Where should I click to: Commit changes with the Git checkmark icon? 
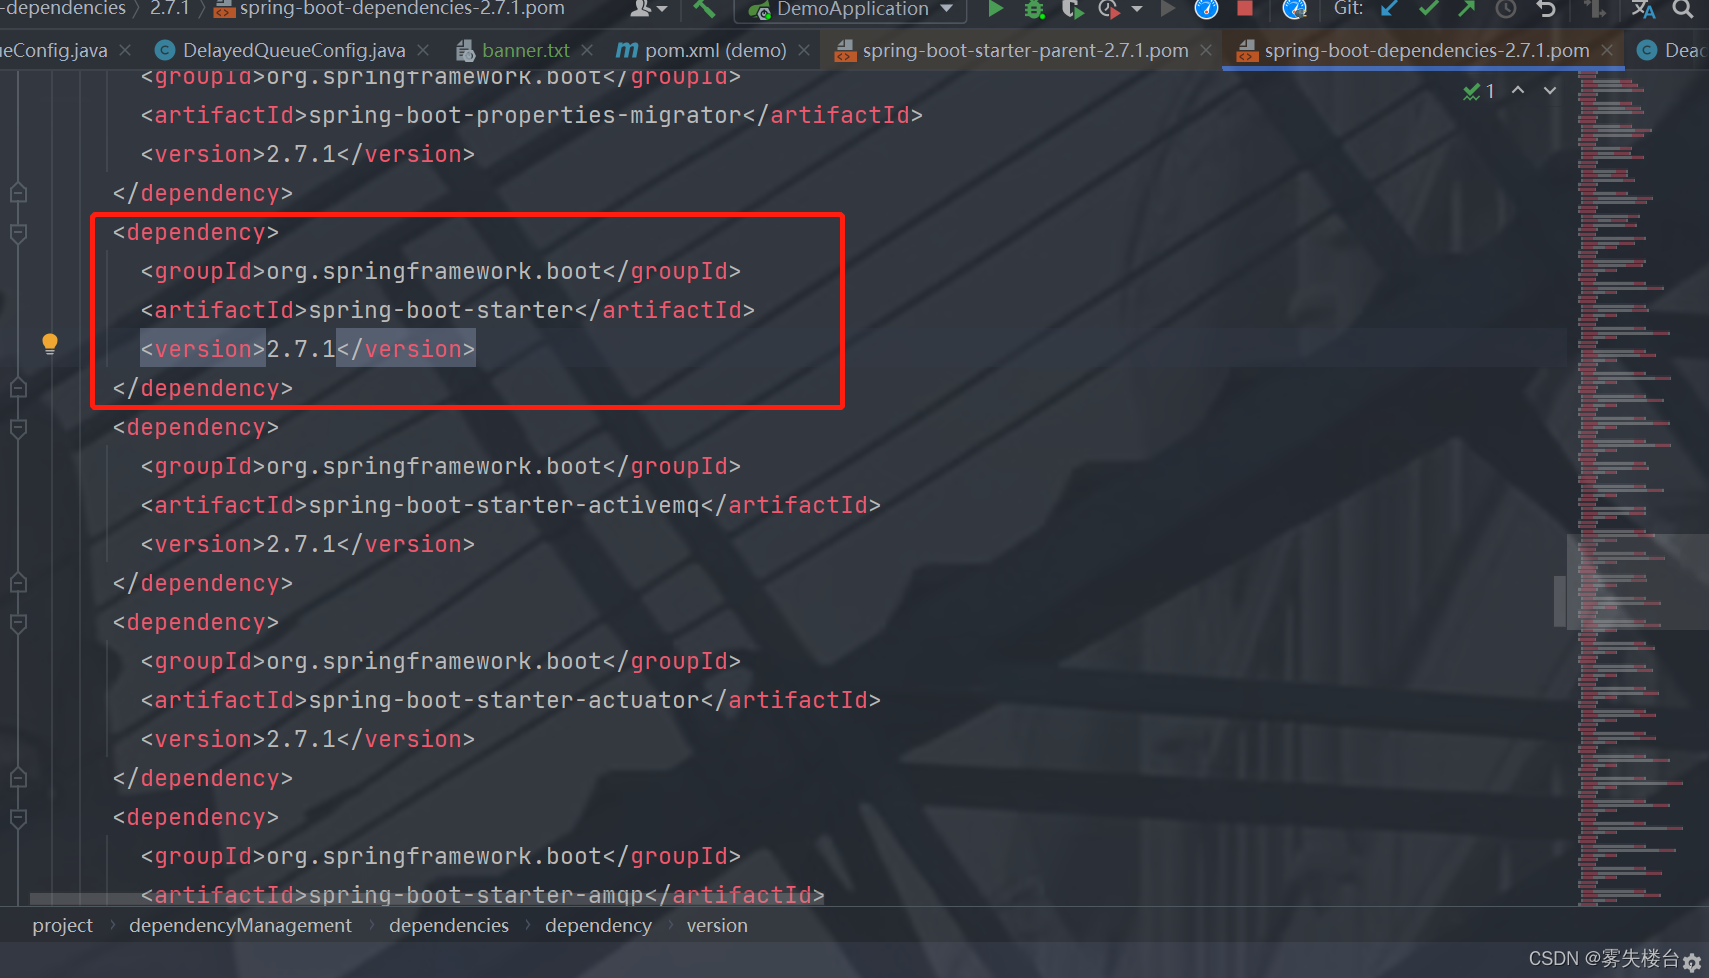pyautogui.click(x=1428, y=9)
